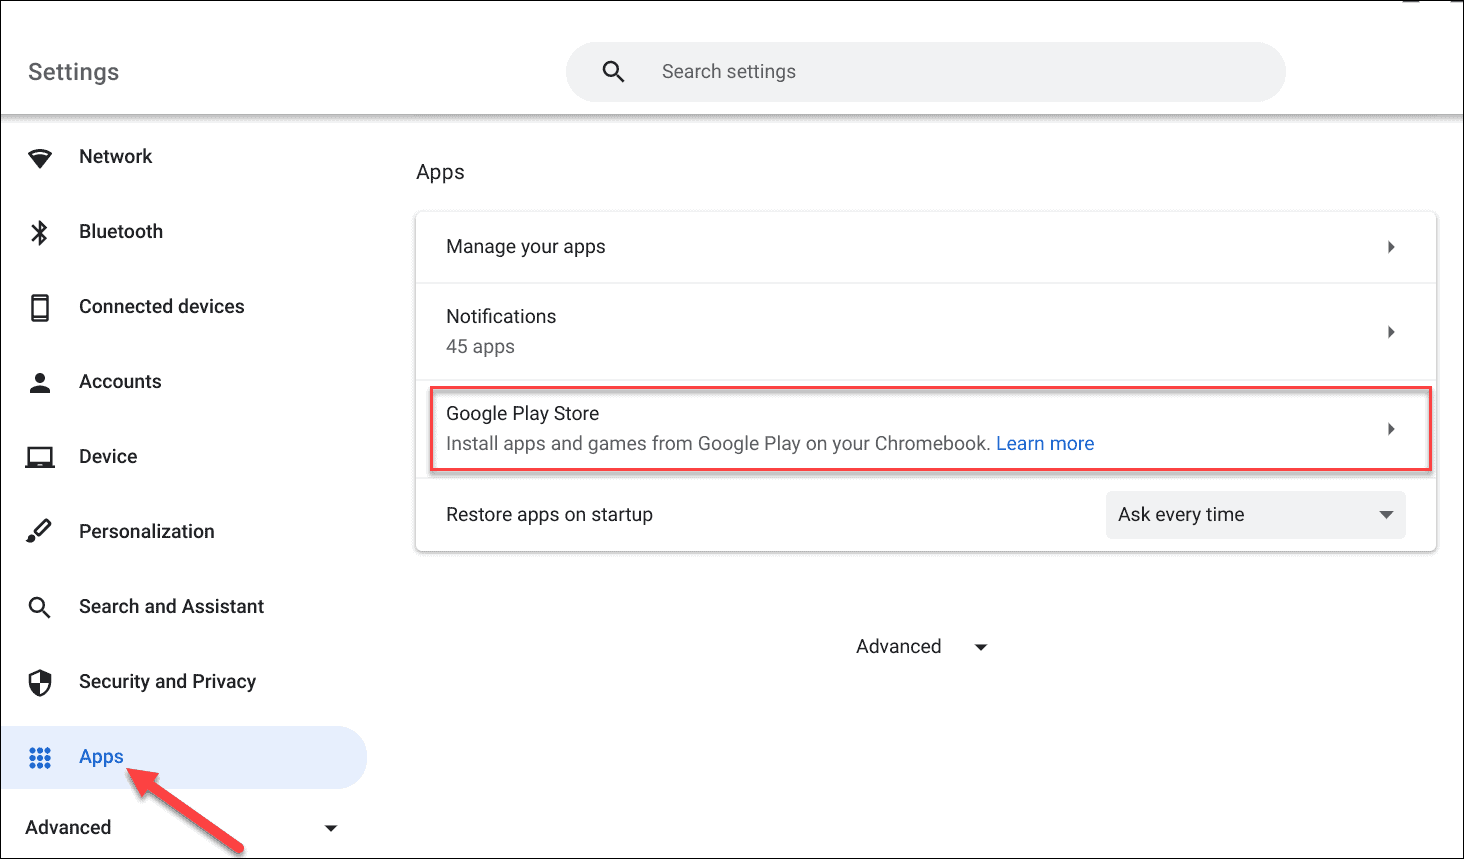Focus the Search settings field

925,72
